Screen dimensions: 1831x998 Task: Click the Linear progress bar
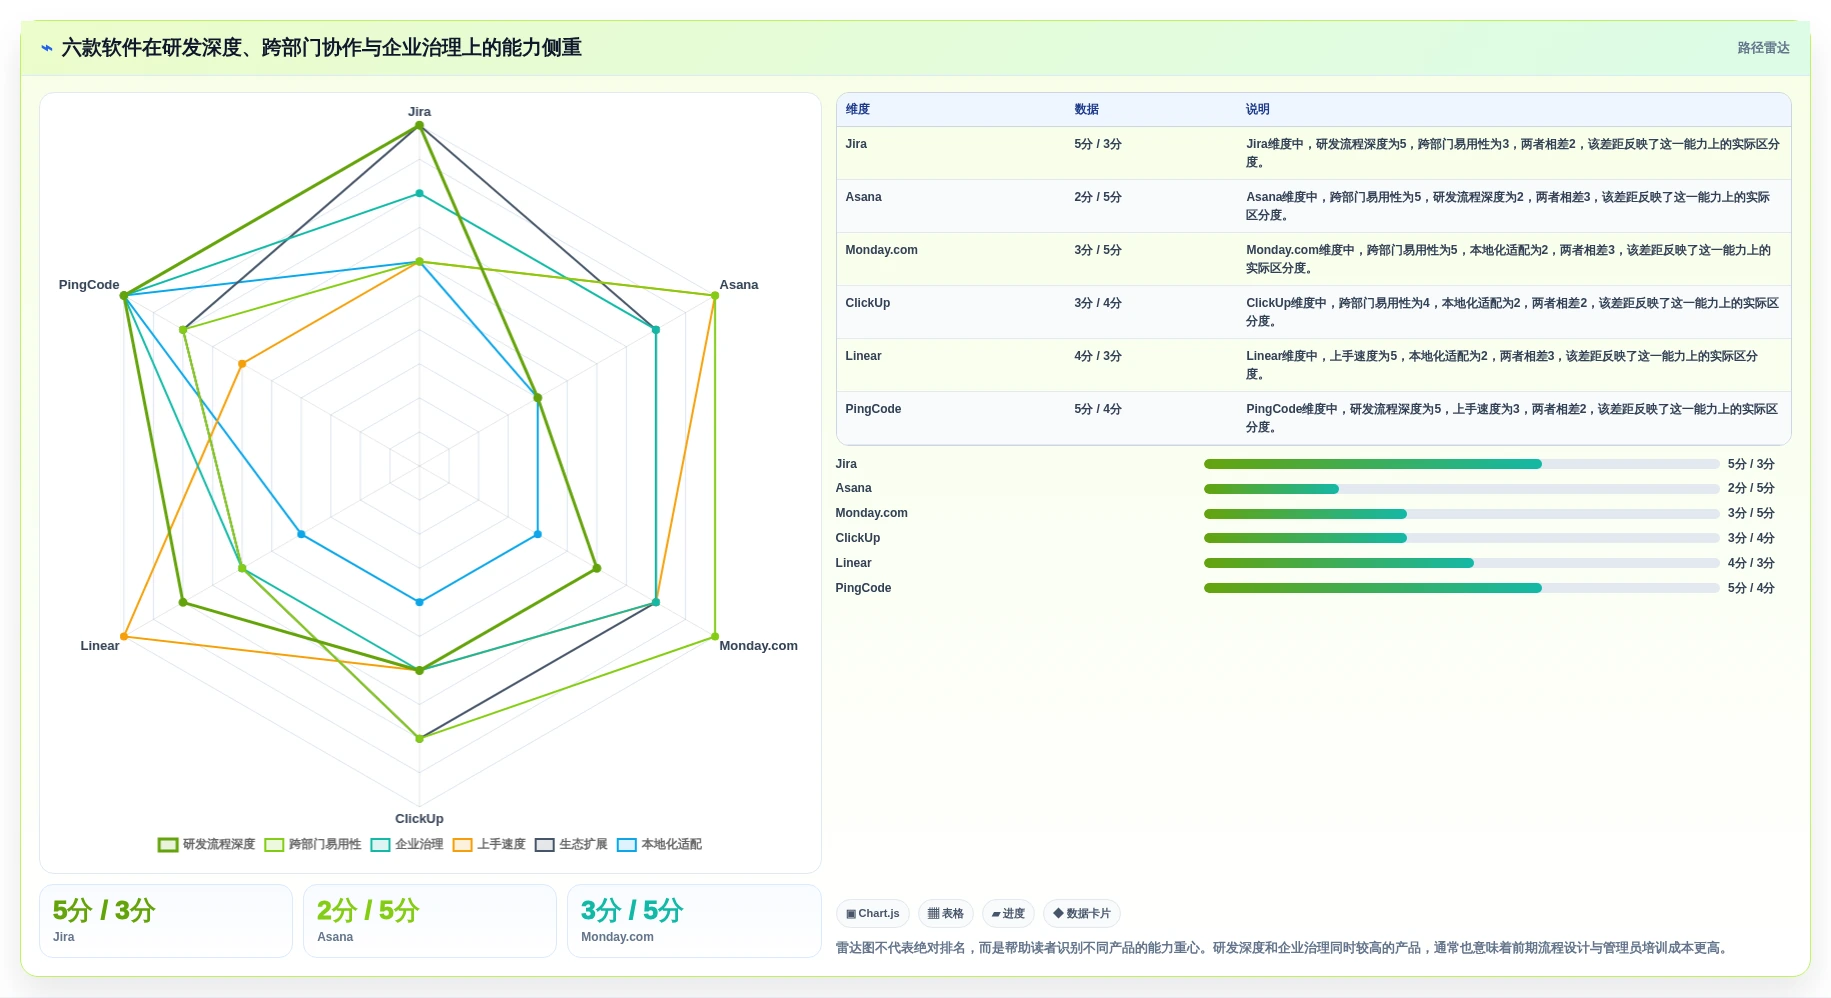(x=1461, y=563)
